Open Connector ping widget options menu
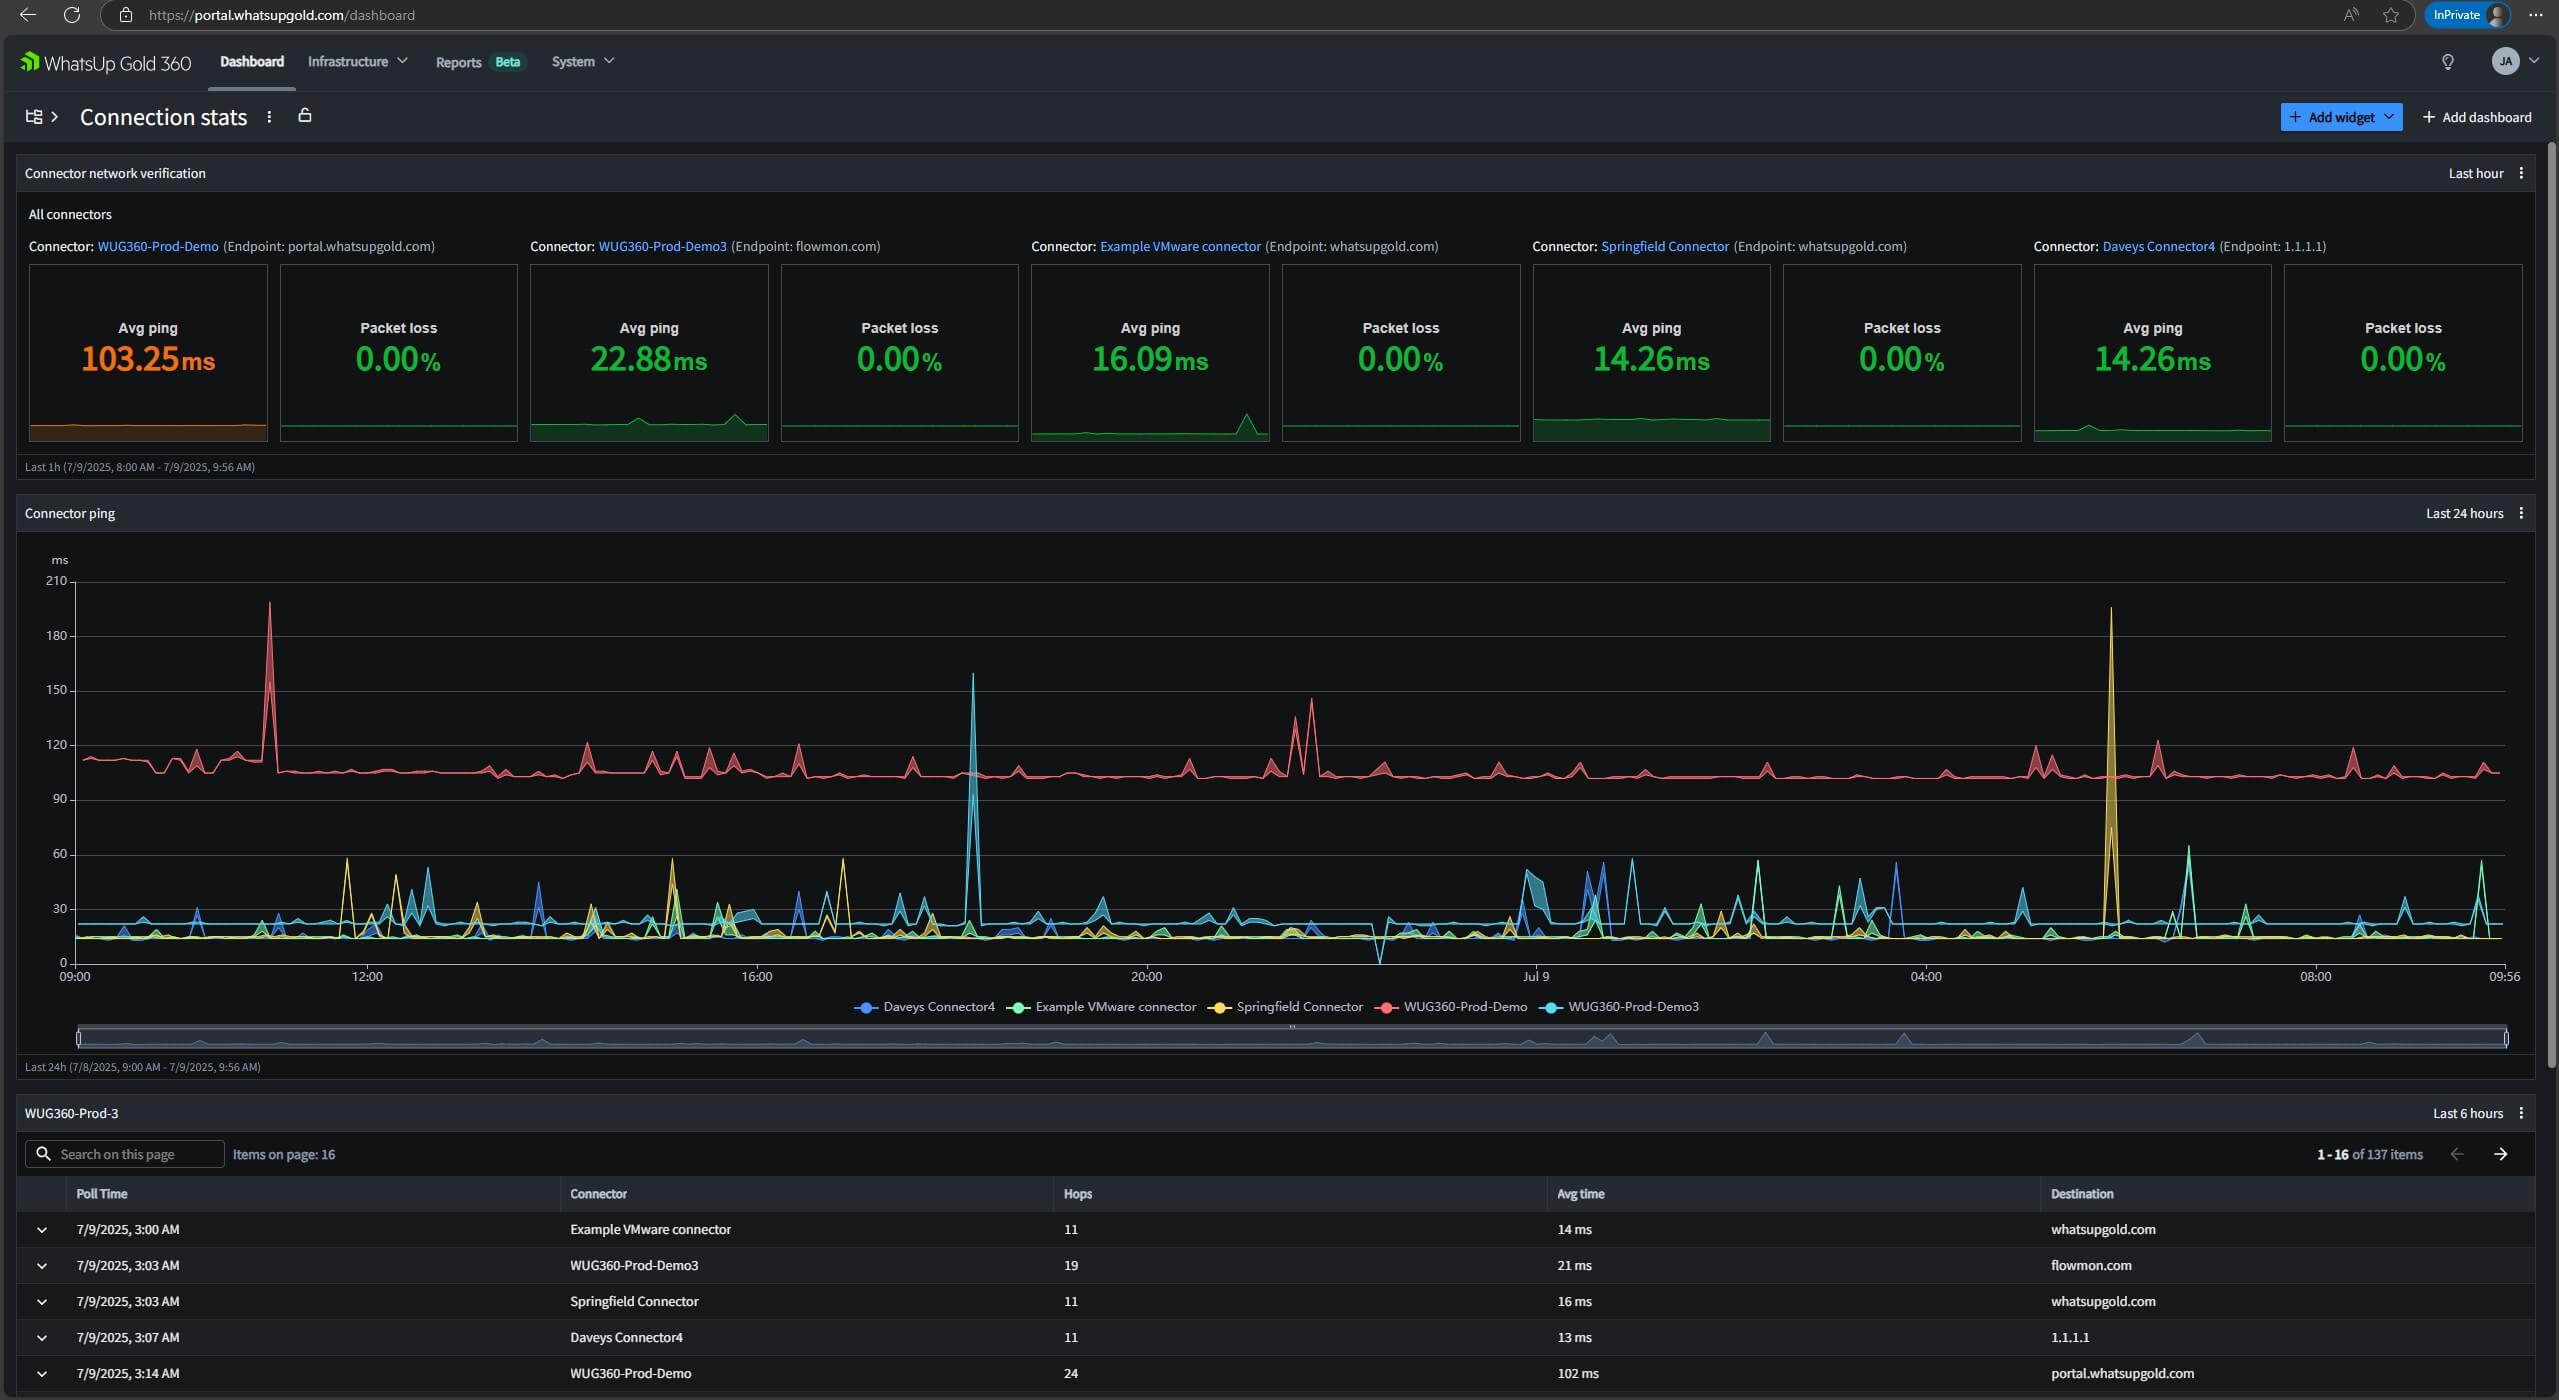Viewport: 2559px width, 1400px height. [x=2521, y=513]
